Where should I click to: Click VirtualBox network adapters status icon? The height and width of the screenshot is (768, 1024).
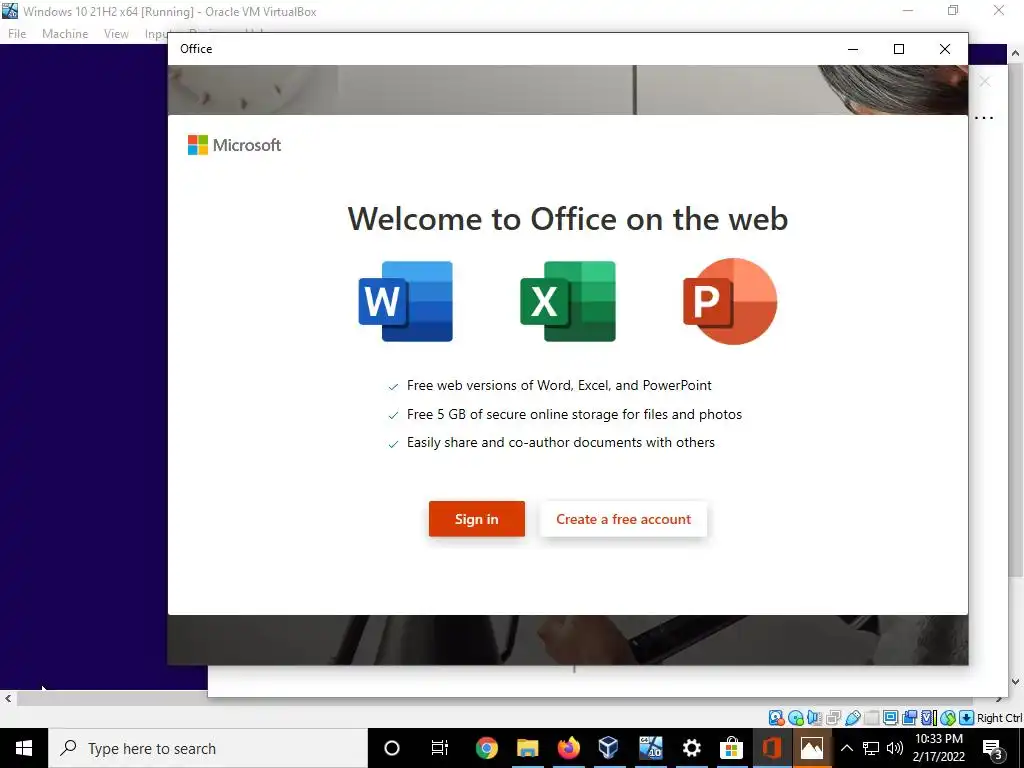(833, 718)
